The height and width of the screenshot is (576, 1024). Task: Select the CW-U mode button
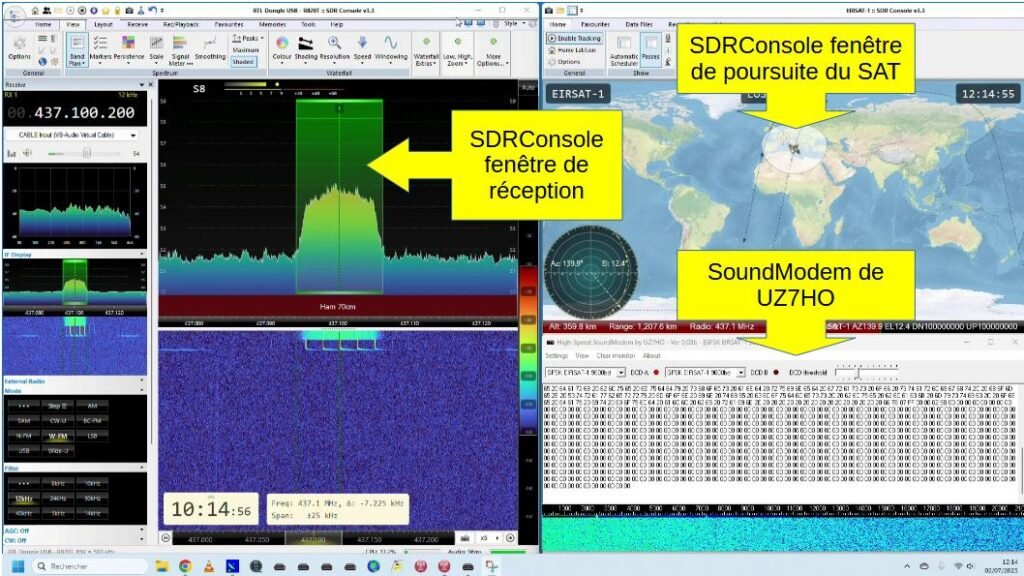[58, 421]
